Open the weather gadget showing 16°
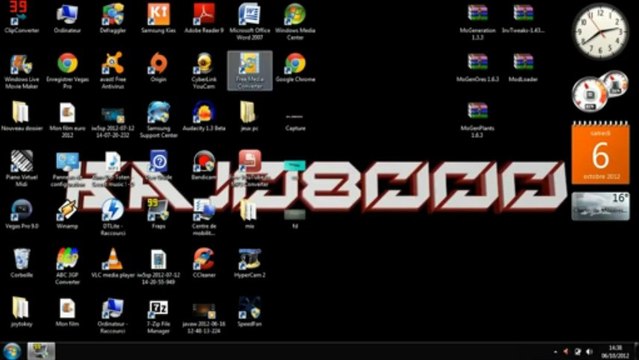Image resolution: width=639 pixels, height=360 pixels. [x=601, y=206]
